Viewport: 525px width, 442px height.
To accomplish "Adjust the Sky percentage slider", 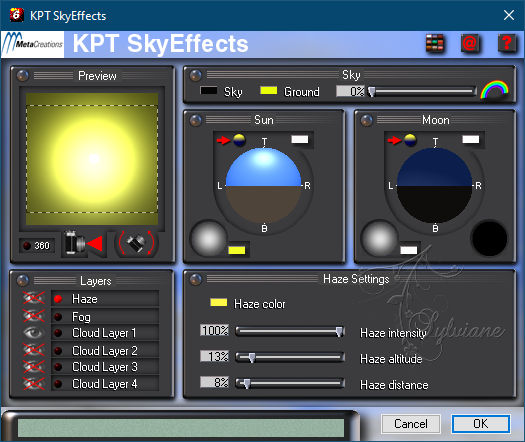I will tap(422, 91).
